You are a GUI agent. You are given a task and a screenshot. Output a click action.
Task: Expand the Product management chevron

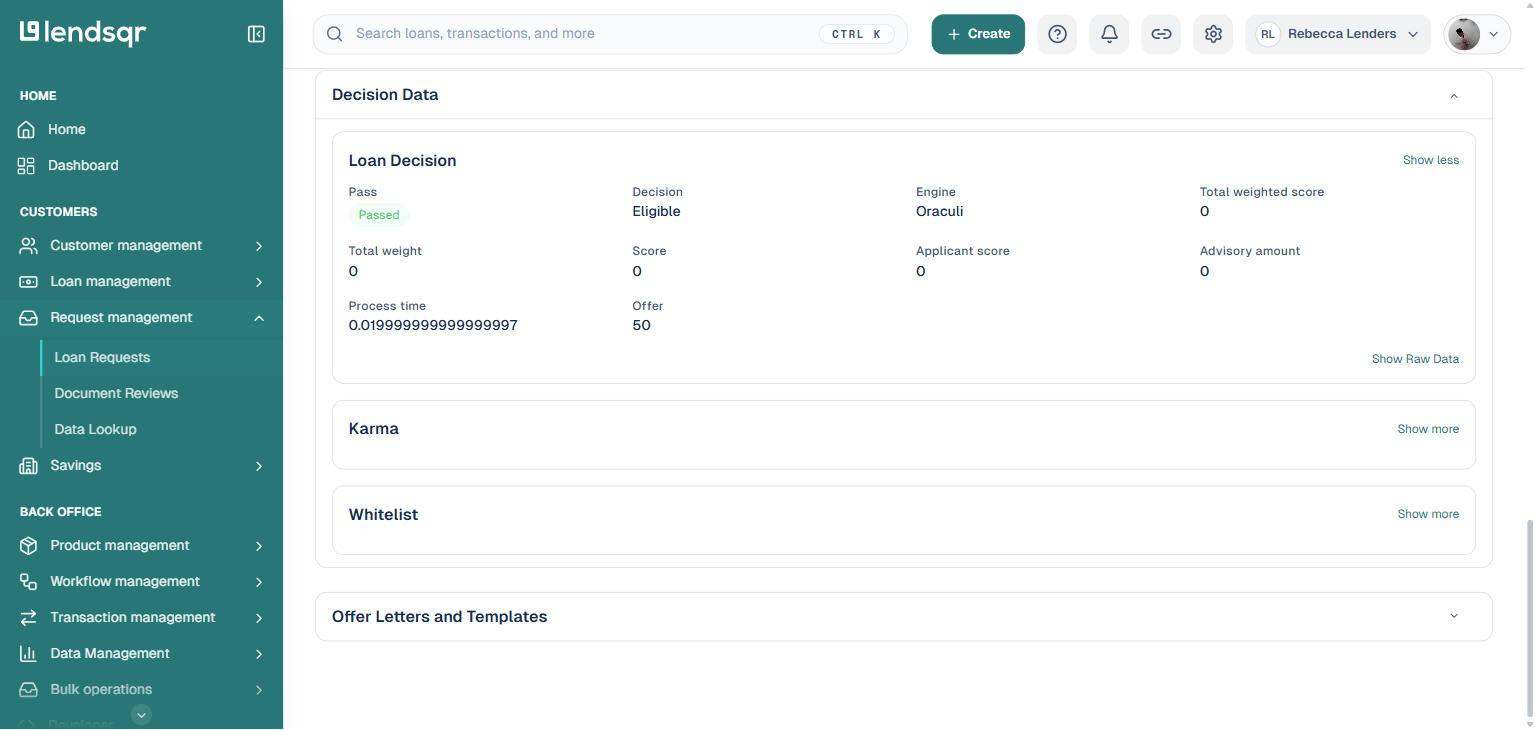point(259,546)
